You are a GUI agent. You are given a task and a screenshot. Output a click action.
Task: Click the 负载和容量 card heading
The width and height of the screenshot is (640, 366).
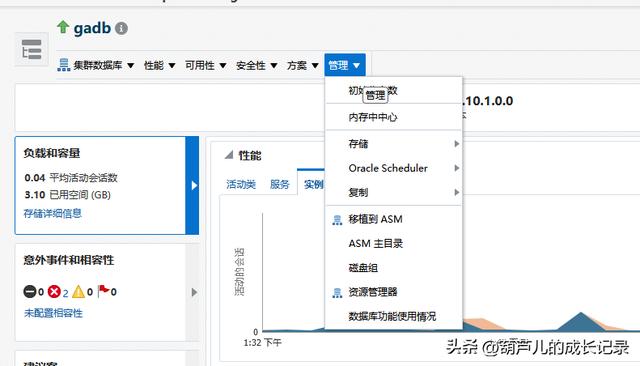coord(52,153)
